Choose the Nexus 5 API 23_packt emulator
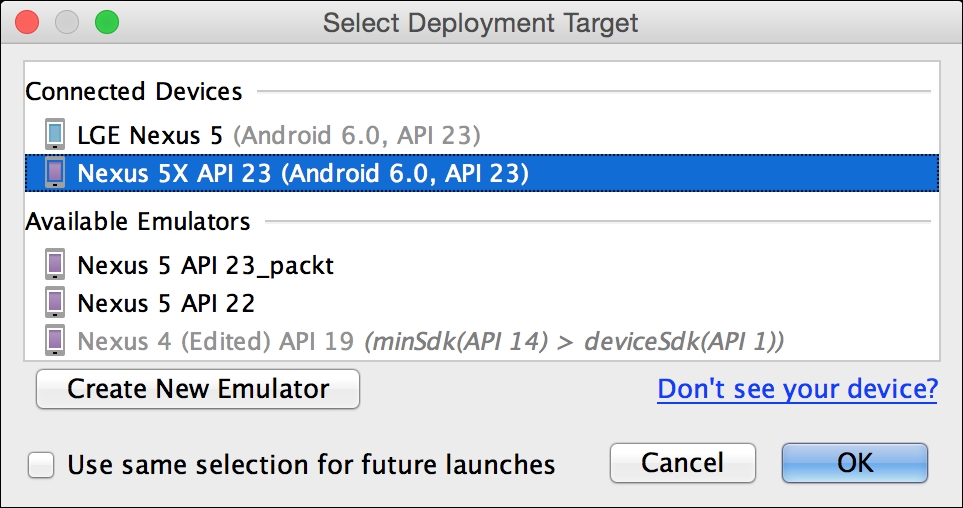The image size is (963, 508). pyautogui.click(x=205, y=265)
